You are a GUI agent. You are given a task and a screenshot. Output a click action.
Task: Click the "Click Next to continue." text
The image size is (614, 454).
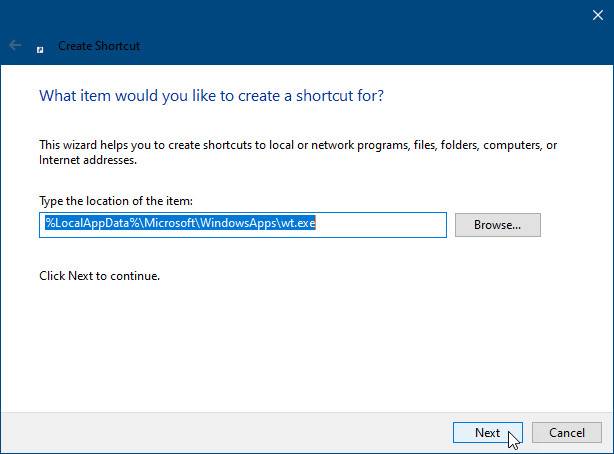[x=99, y=275]
